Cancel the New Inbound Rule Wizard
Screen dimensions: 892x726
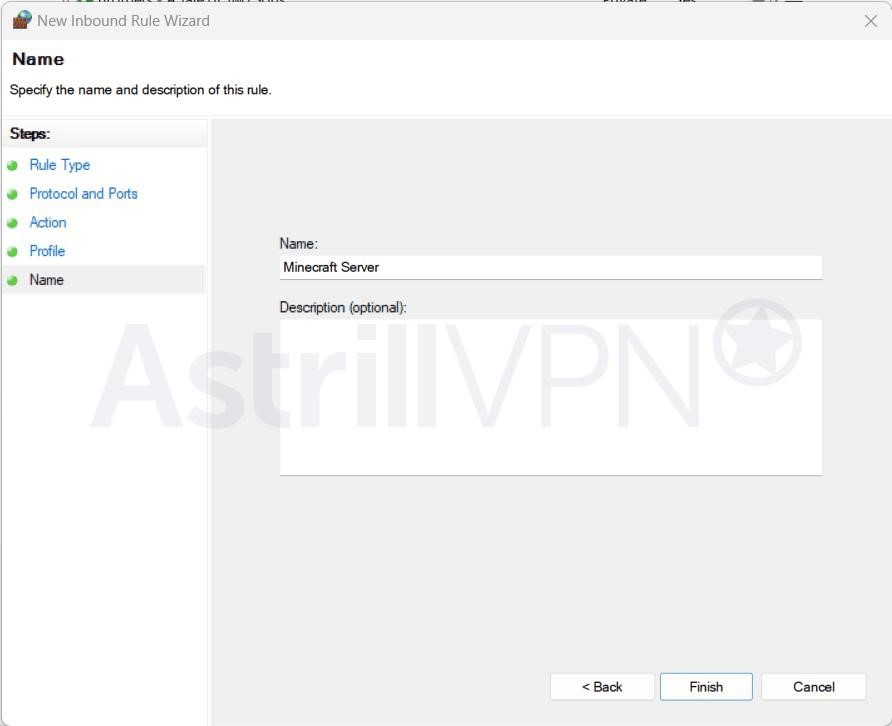click(814, 687)
